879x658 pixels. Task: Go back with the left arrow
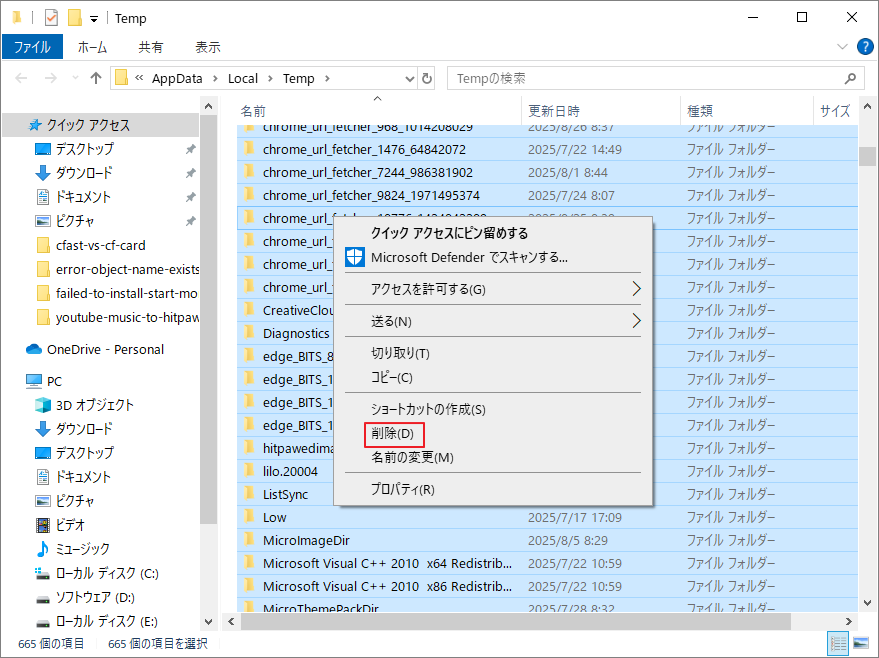[x=21, y=78]
